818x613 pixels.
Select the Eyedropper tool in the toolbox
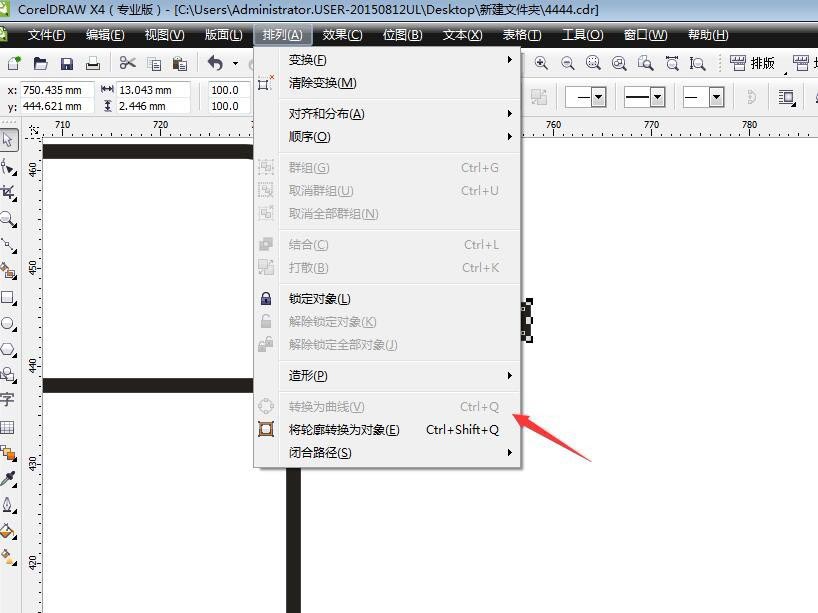point(8,479)
